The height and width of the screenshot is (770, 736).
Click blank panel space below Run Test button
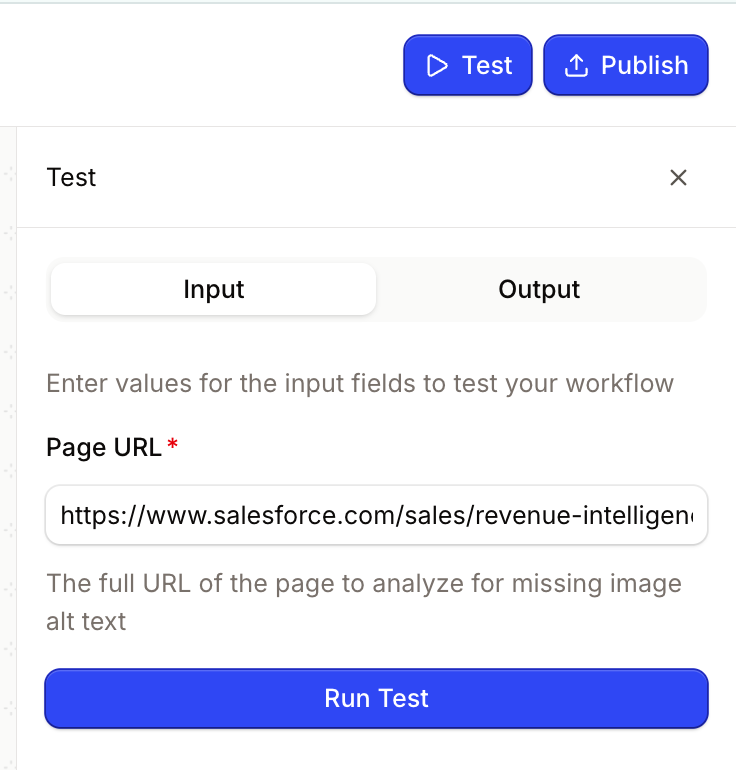pos(376,749)
